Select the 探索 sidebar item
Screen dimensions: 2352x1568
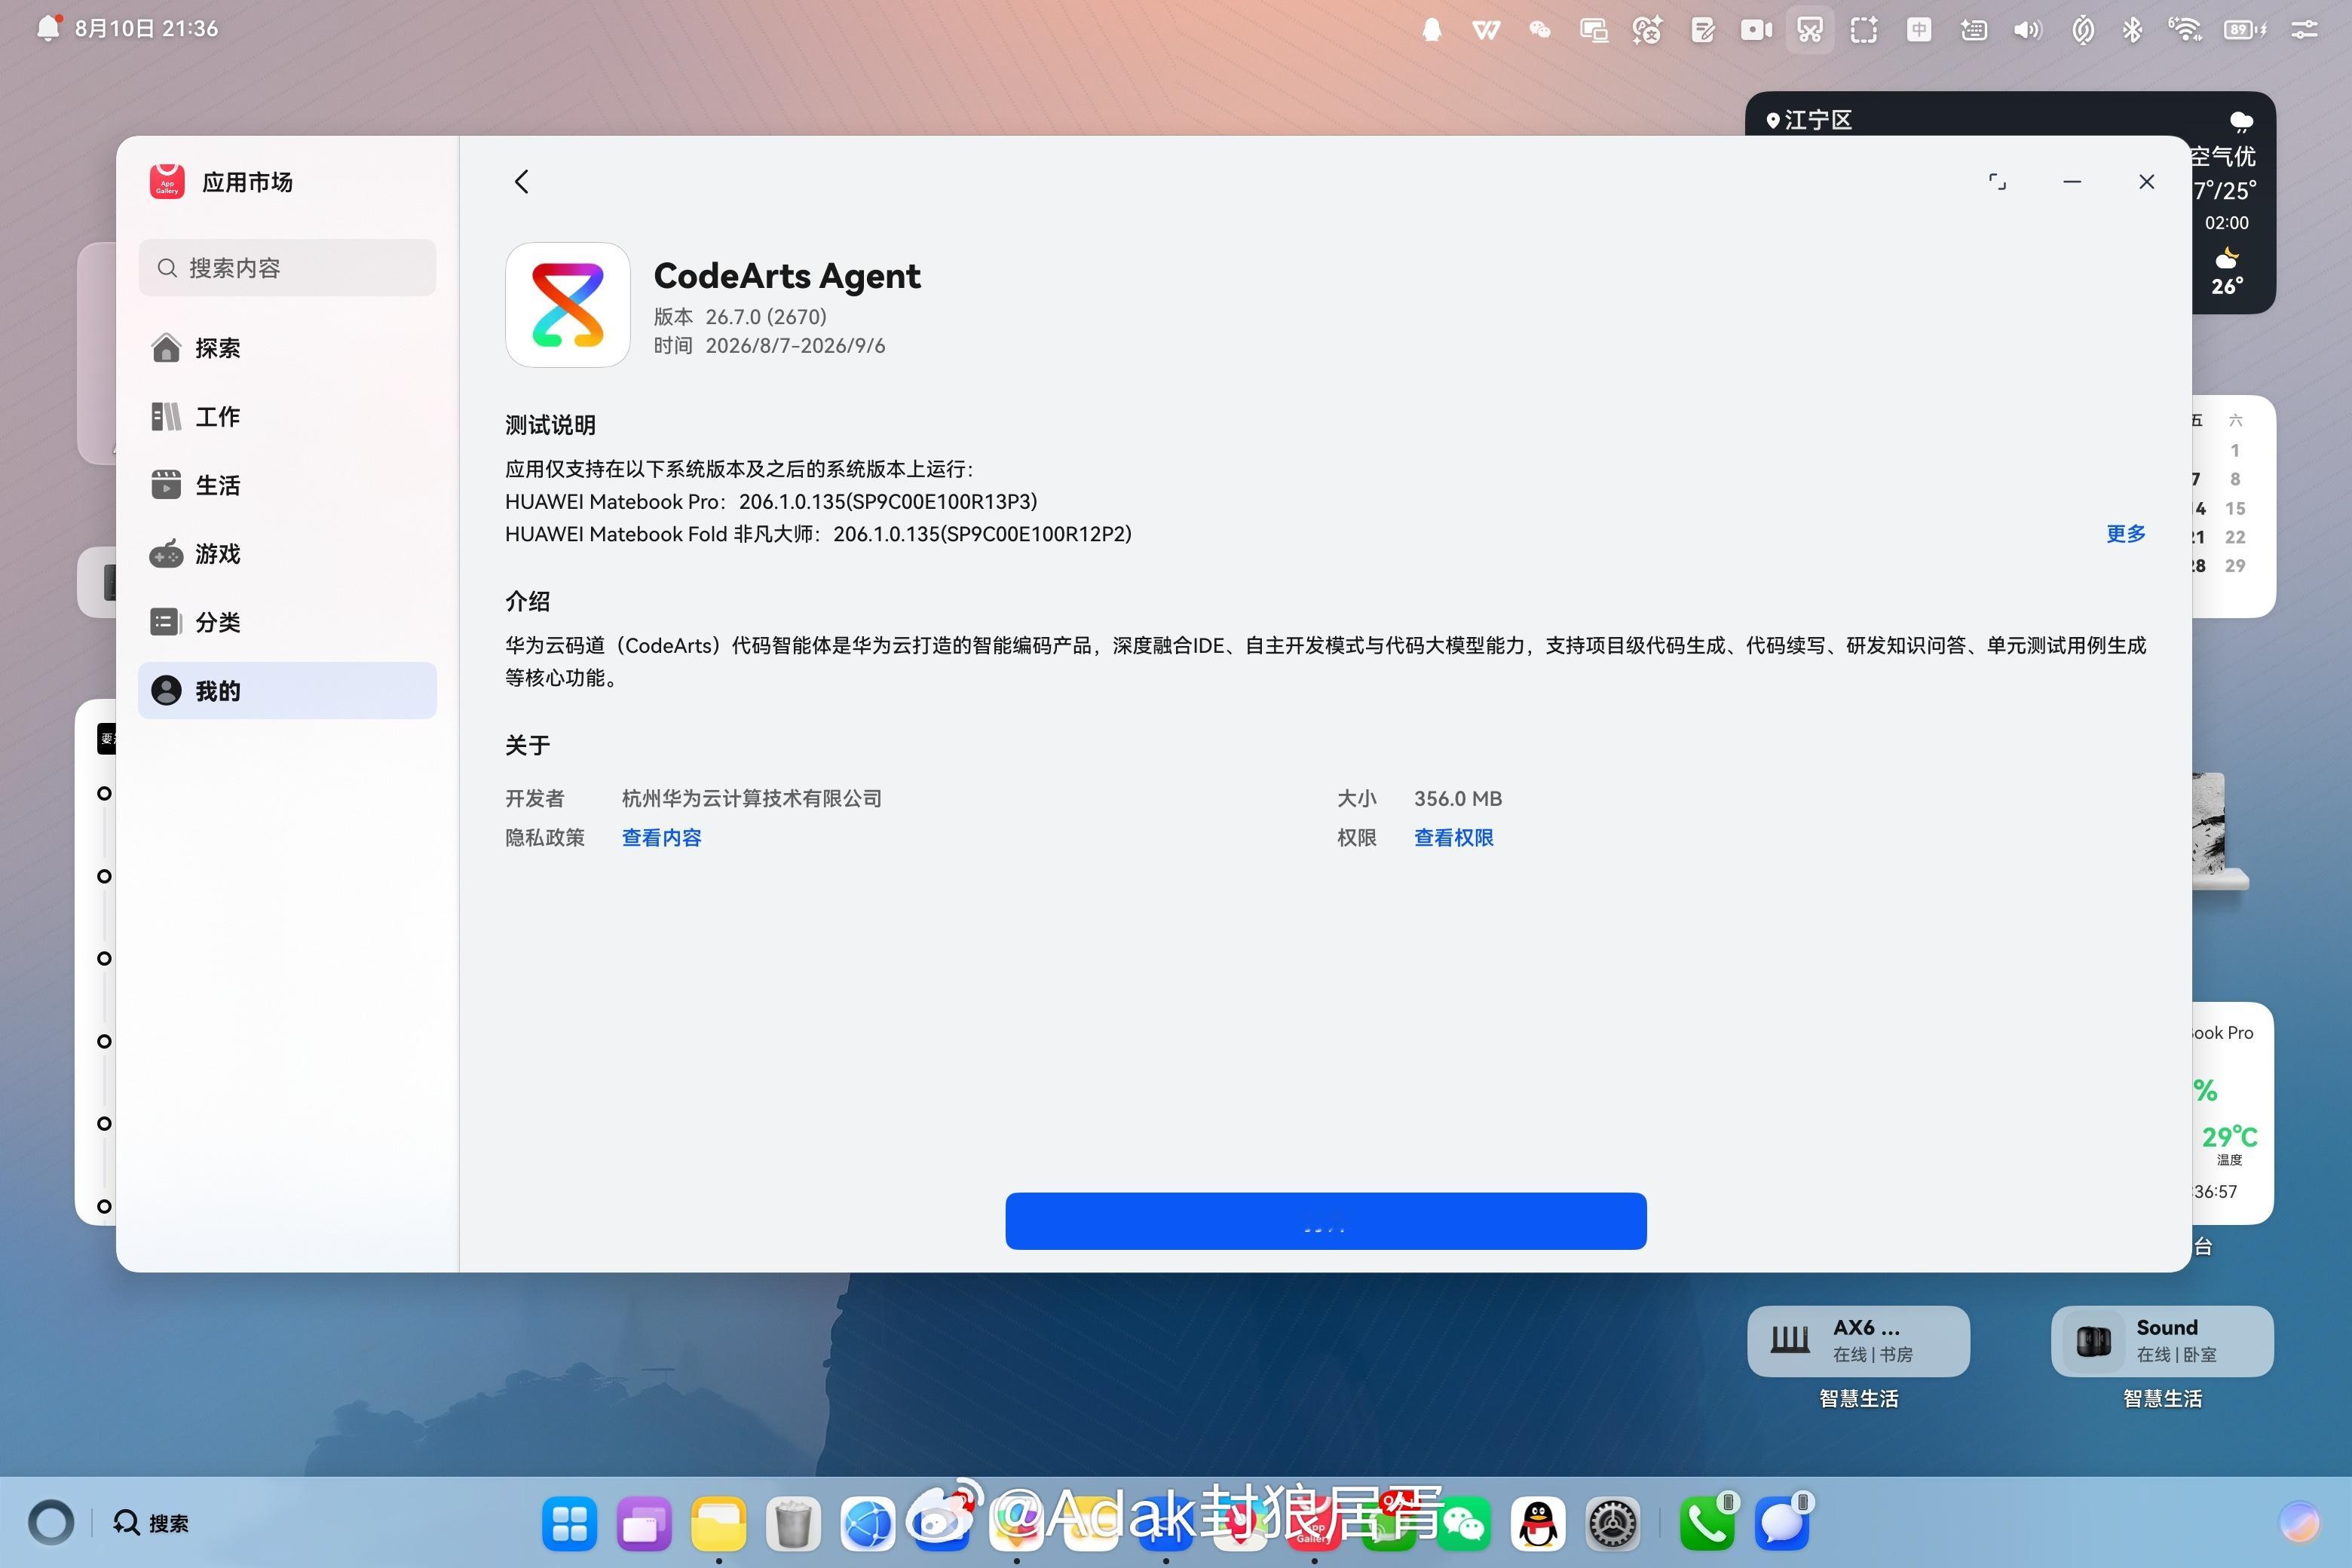click(287, 348)
